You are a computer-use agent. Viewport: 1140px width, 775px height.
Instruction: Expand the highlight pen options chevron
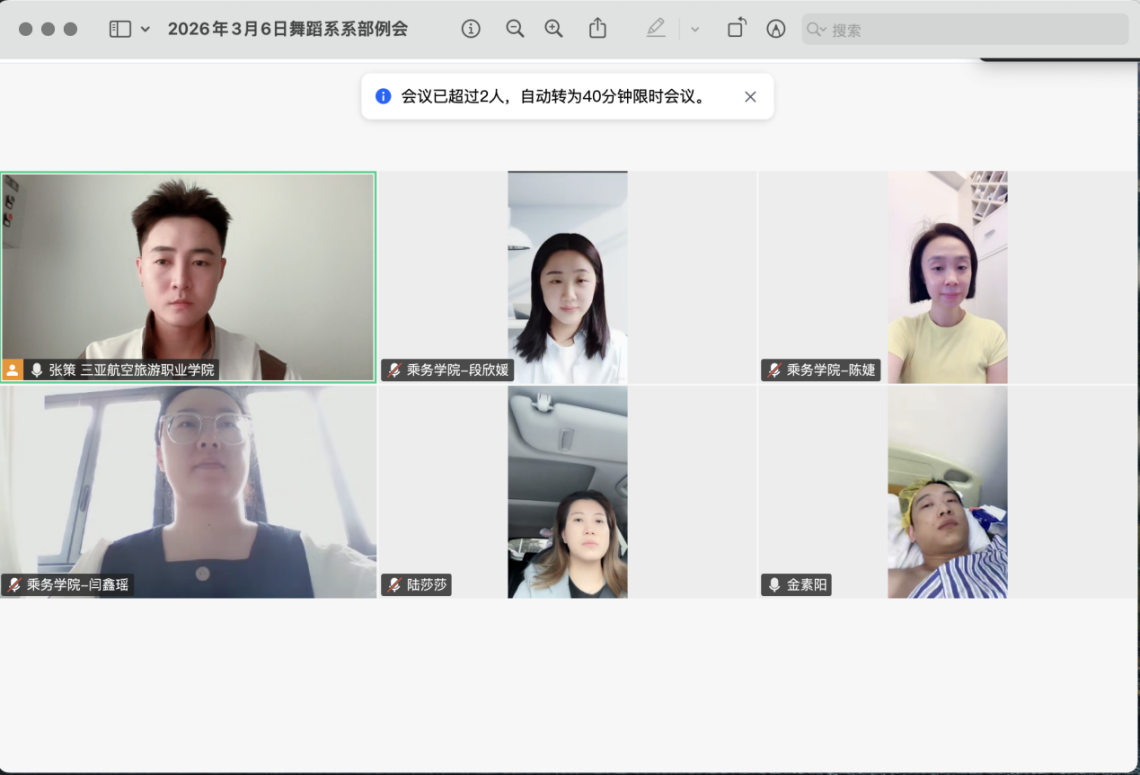[x=695, y=29]
